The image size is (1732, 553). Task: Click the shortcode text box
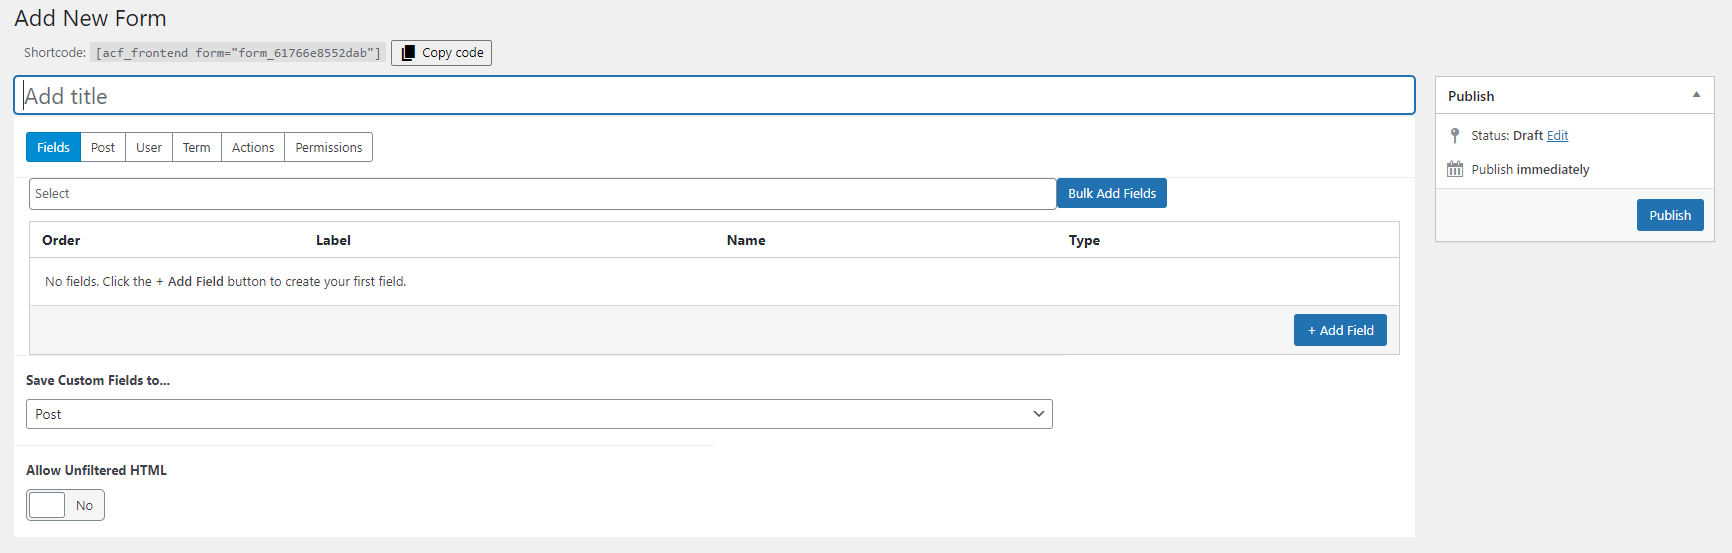point(238,53)
